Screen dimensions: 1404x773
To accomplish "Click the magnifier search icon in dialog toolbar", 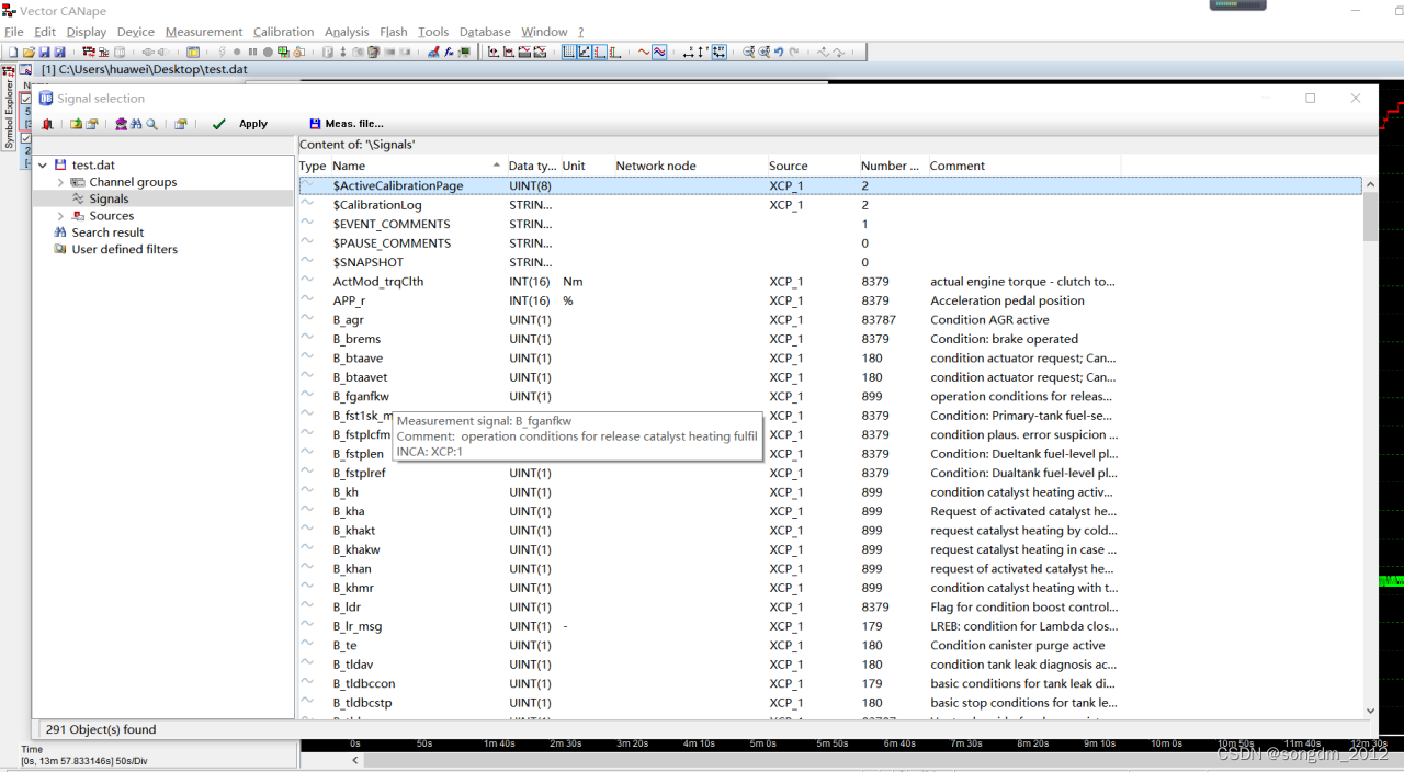I will click(x=152, y=124).
